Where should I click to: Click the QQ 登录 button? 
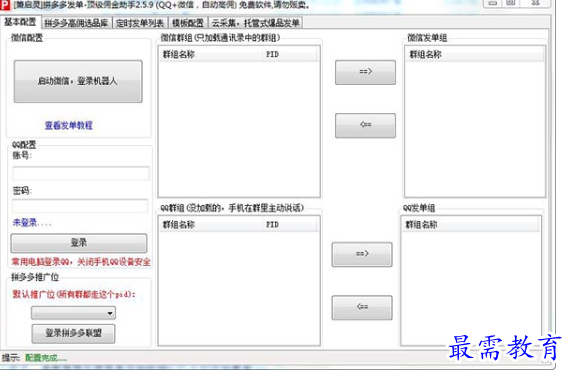pyautogui.click(x=79, y=243)
